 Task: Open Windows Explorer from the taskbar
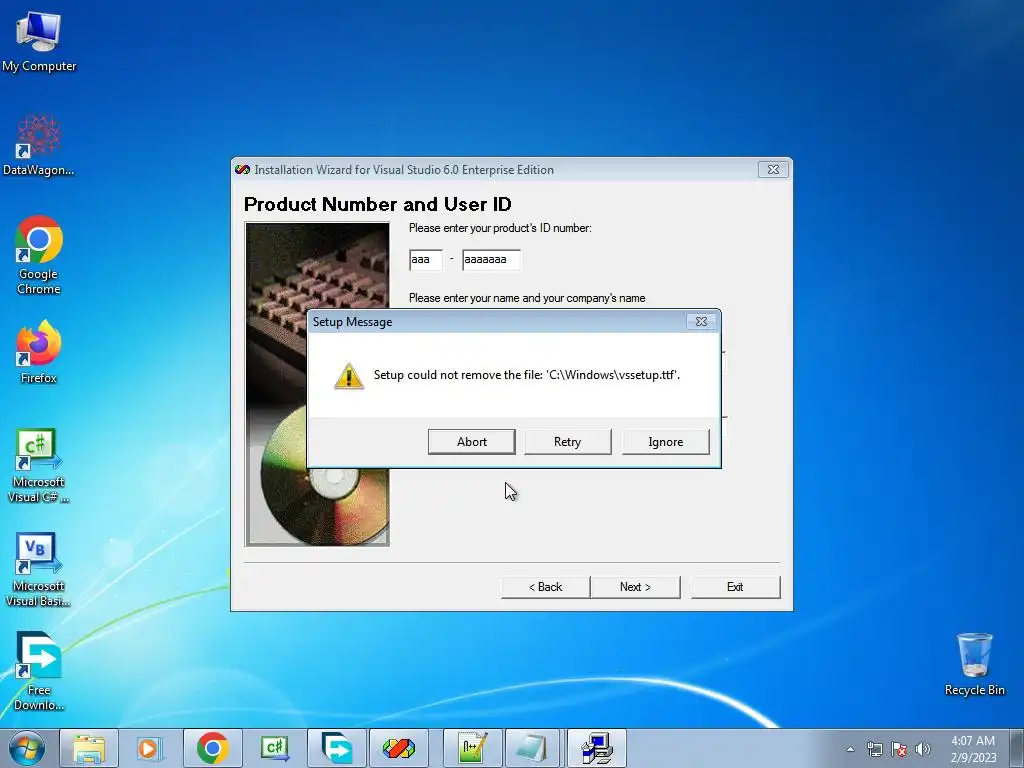(x=89, y=748)
